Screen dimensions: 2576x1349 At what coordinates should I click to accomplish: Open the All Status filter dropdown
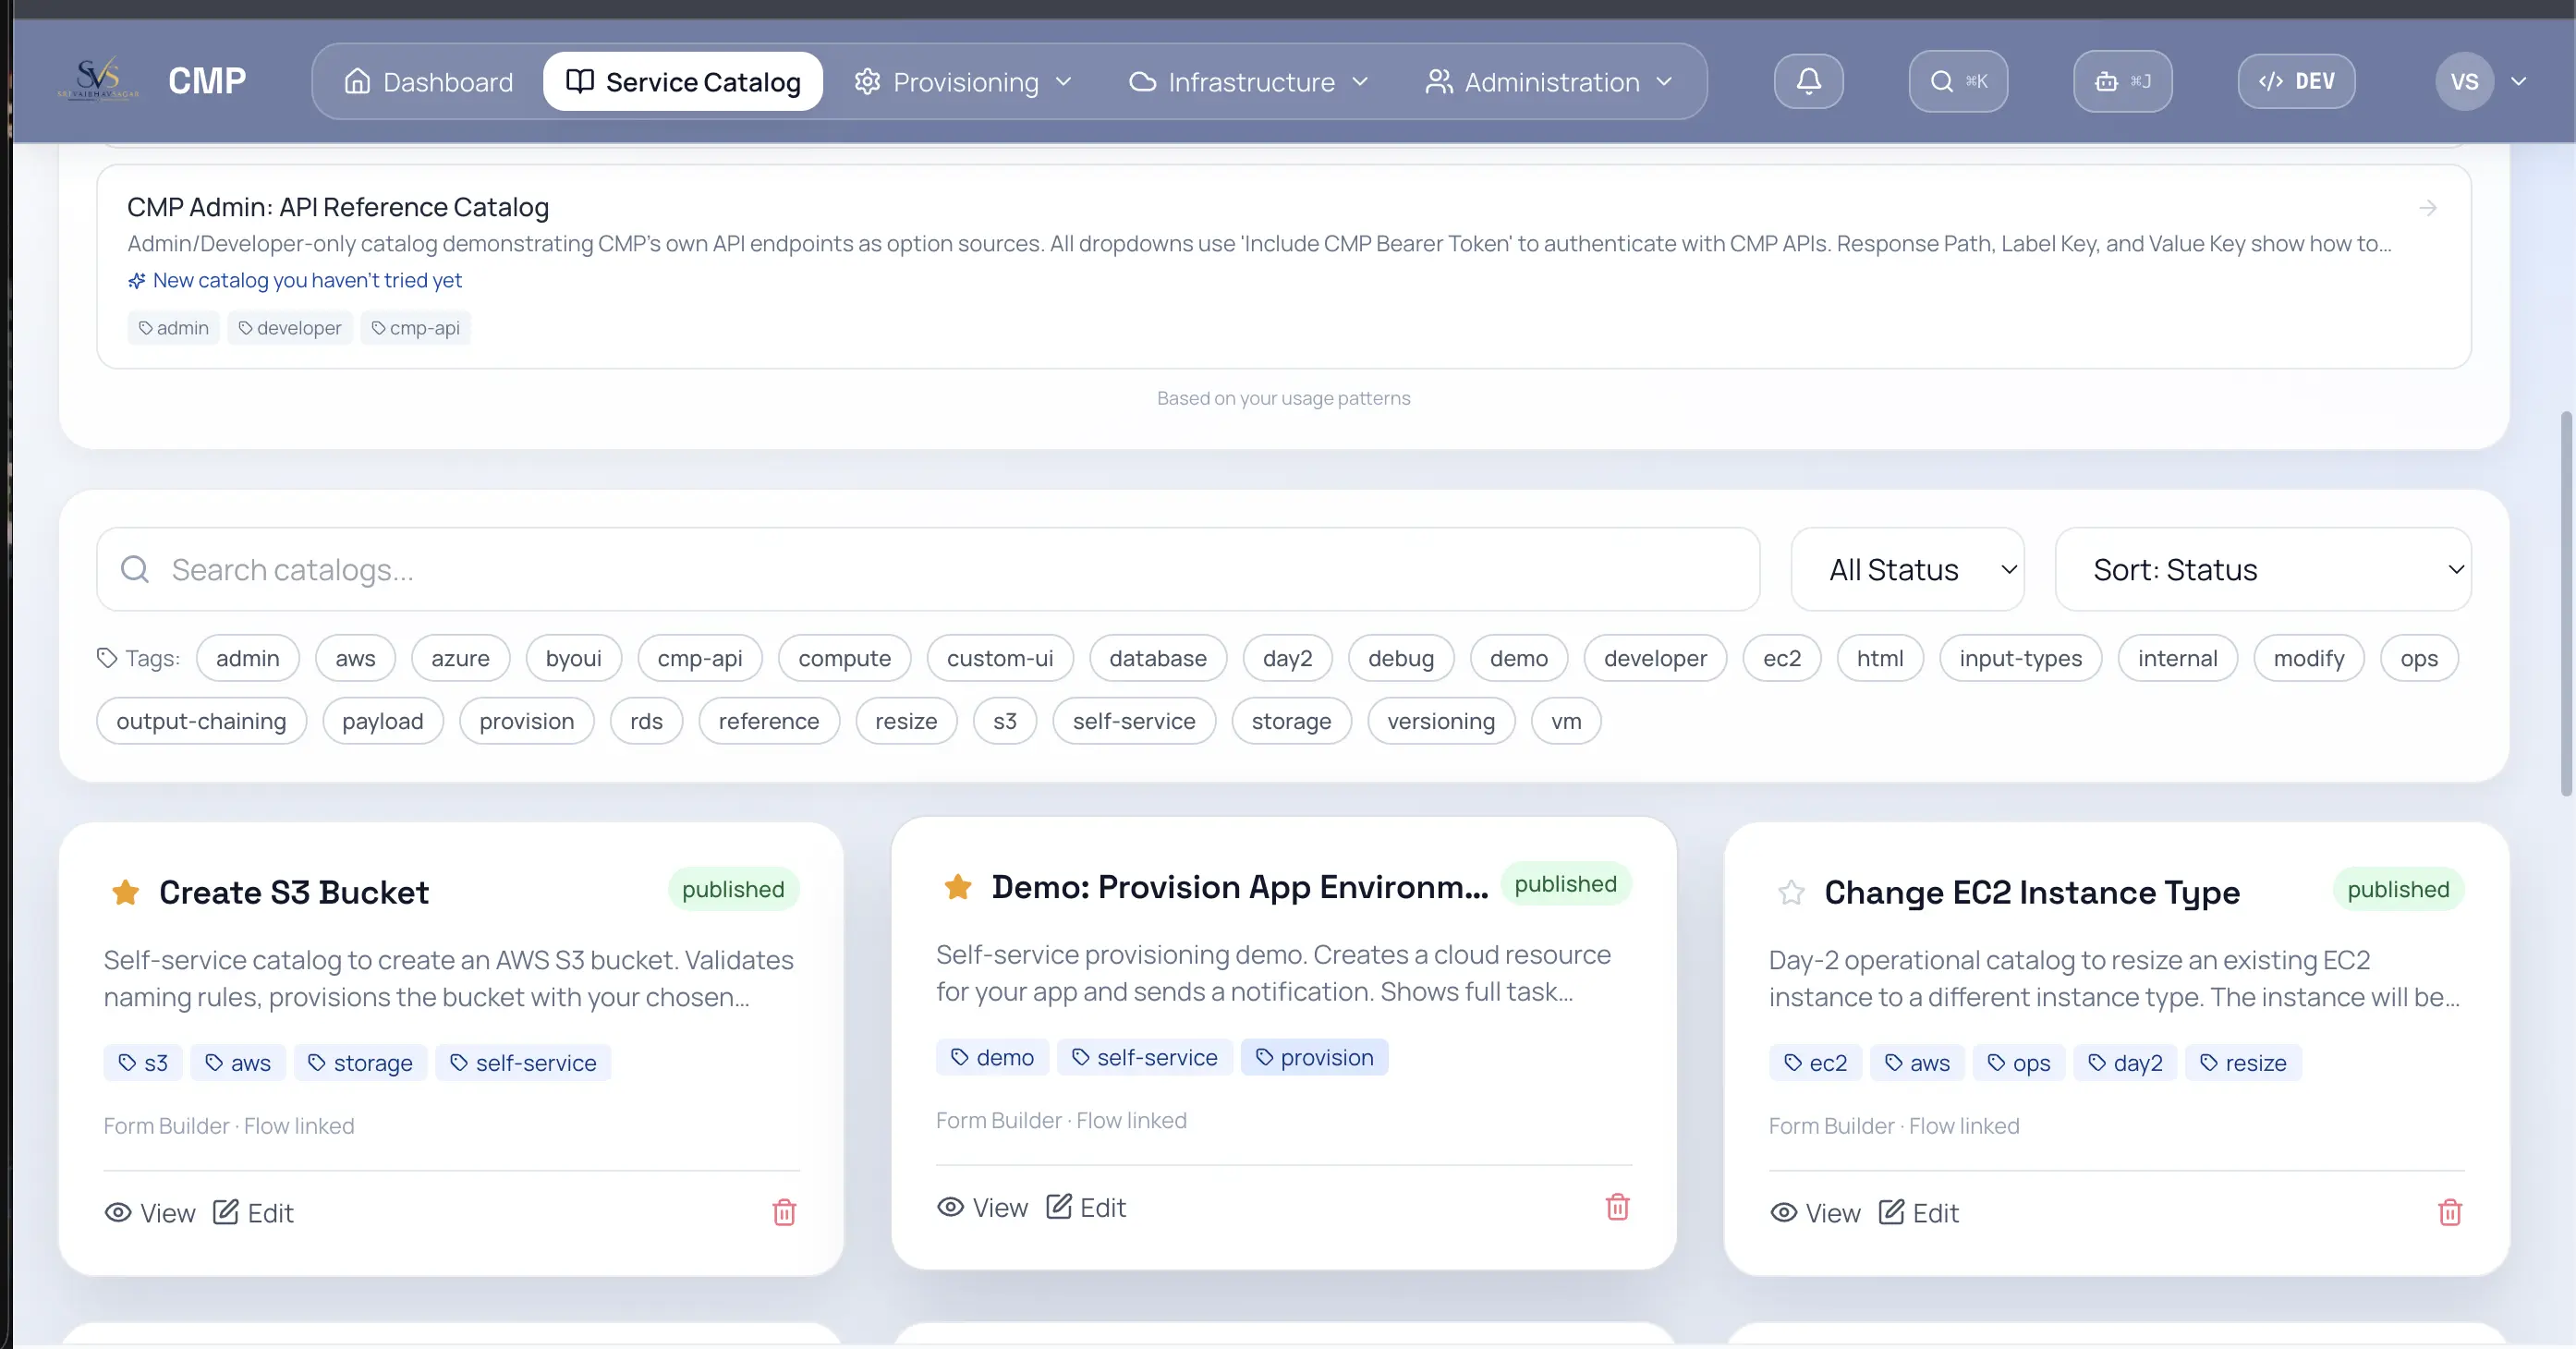click(1907, 569)
